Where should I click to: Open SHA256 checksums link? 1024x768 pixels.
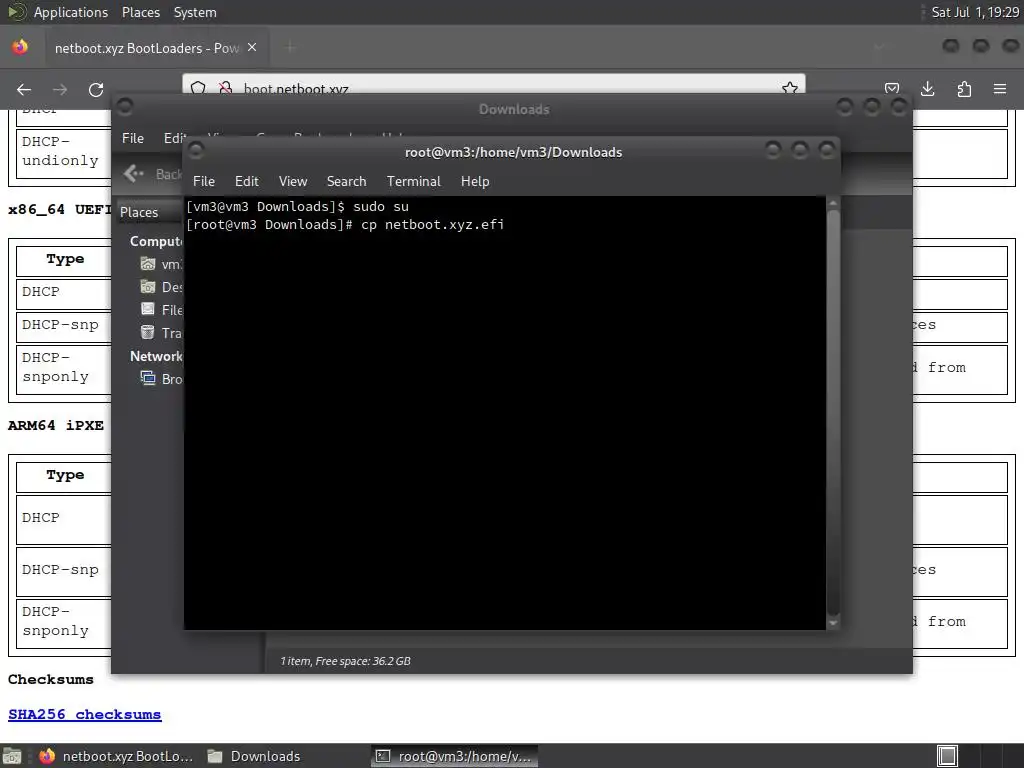click(84, 714)
